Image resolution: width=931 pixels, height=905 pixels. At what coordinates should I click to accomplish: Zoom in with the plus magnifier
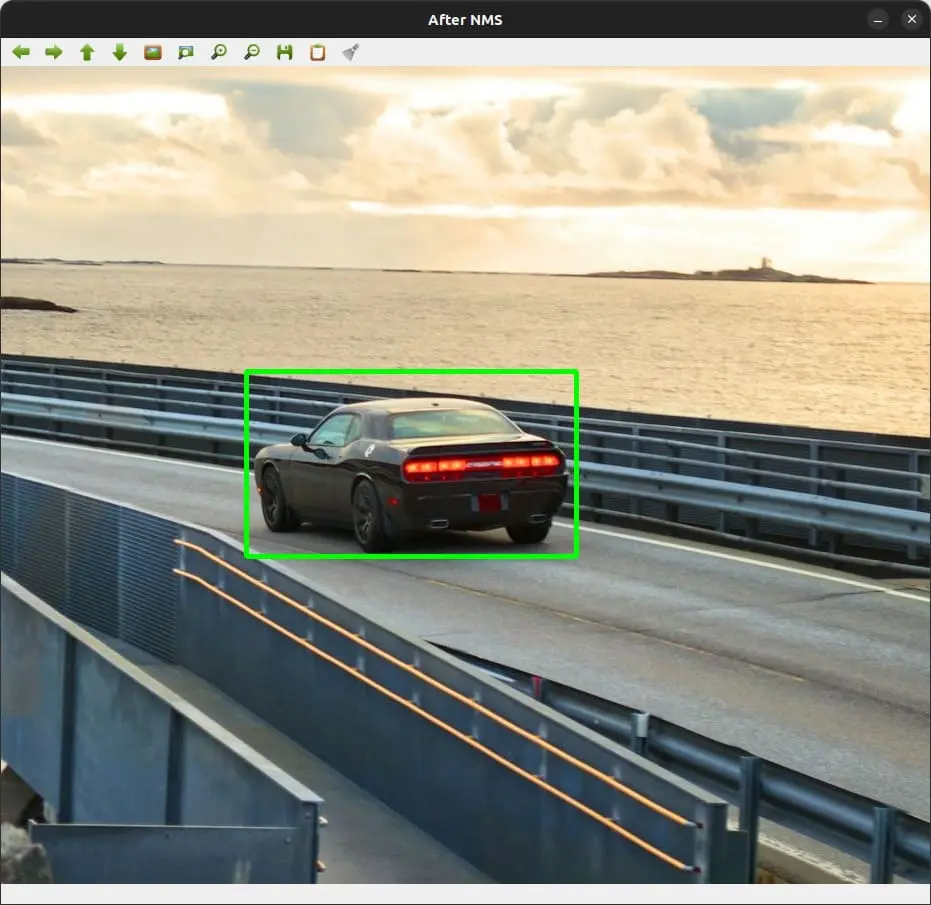219,52
